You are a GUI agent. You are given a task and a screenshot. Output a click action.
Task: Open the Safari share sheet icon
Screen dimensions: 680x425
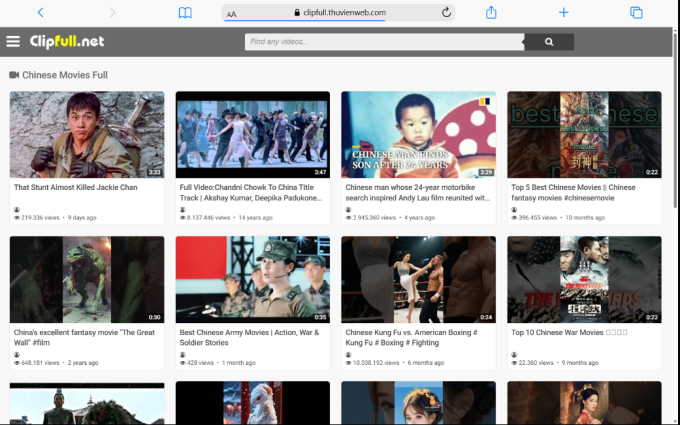[491, 12]
